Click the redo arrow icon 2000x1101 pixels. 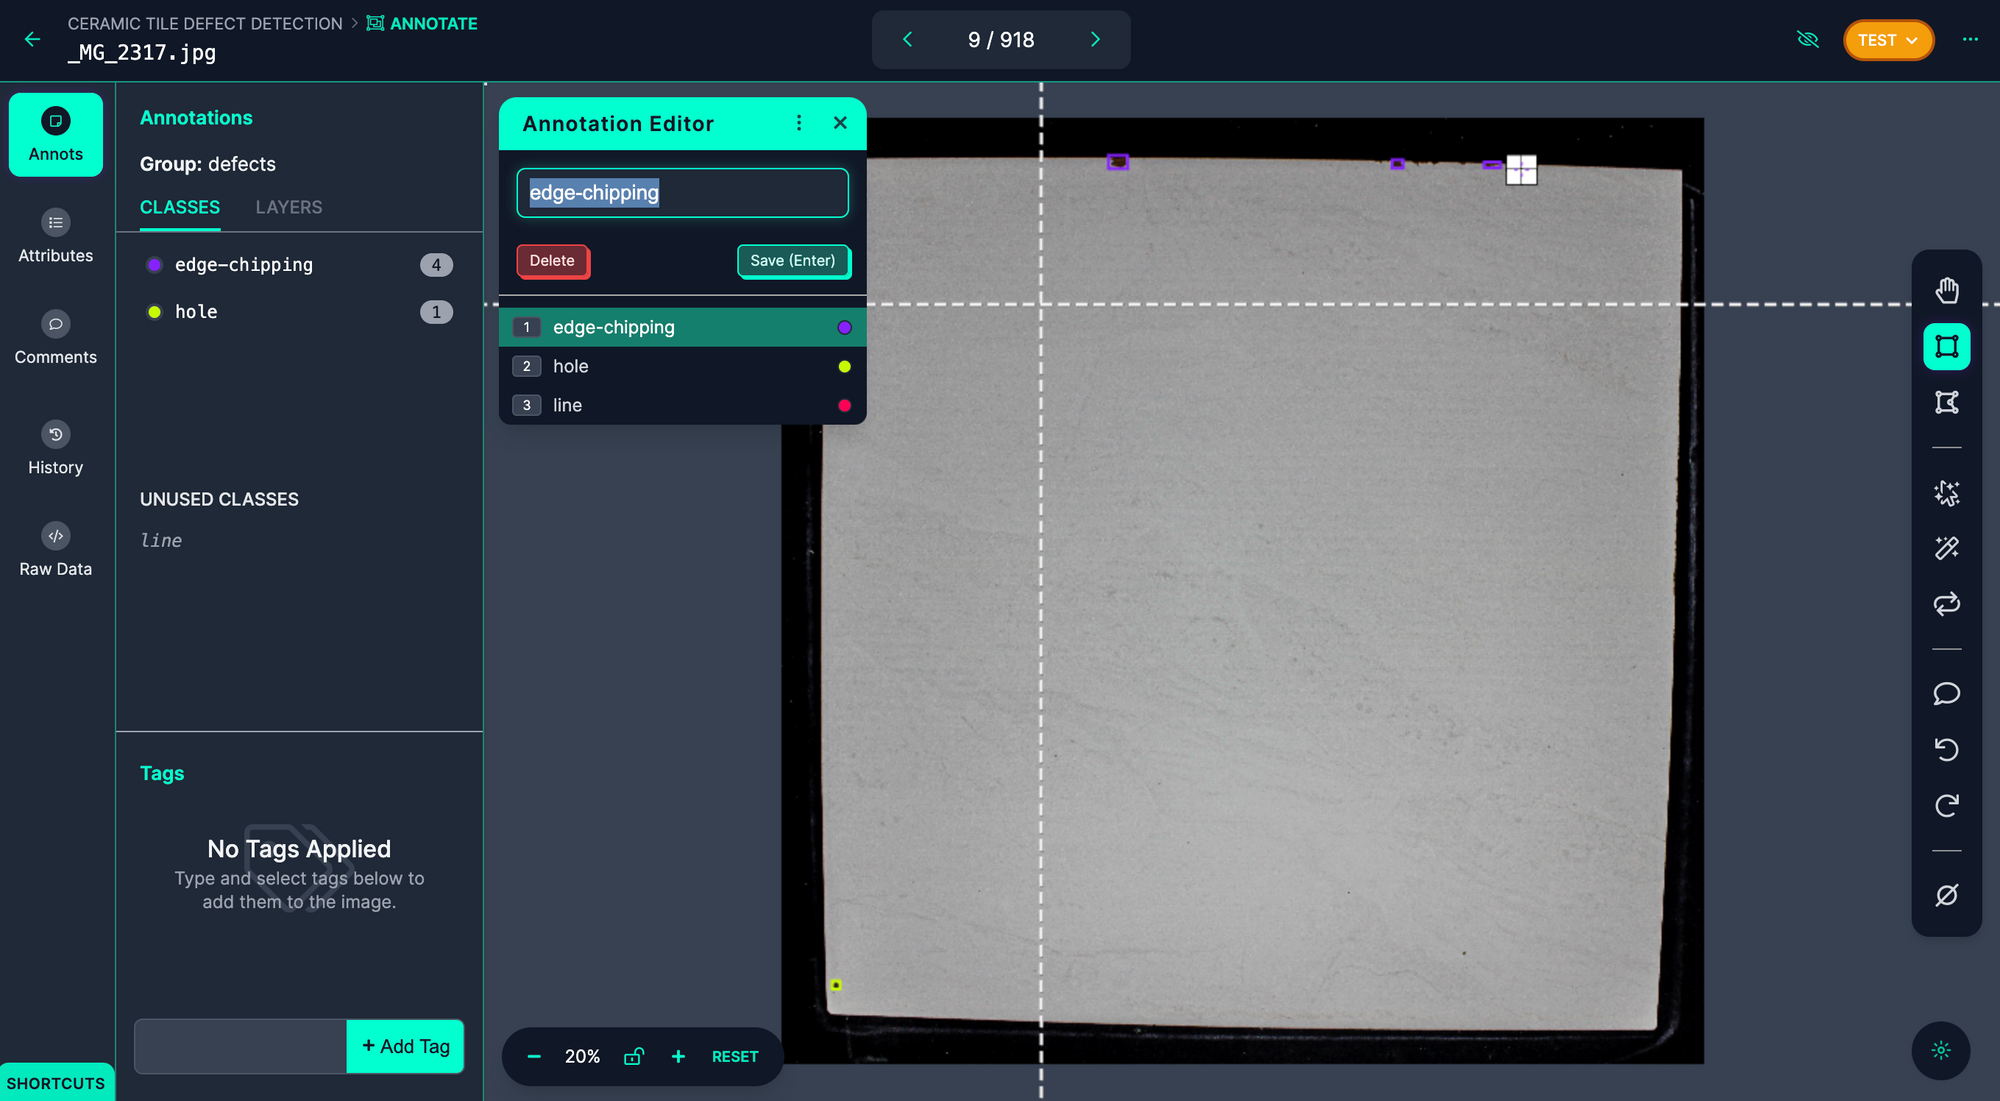pyautogui.click(x=1946, y=805)
